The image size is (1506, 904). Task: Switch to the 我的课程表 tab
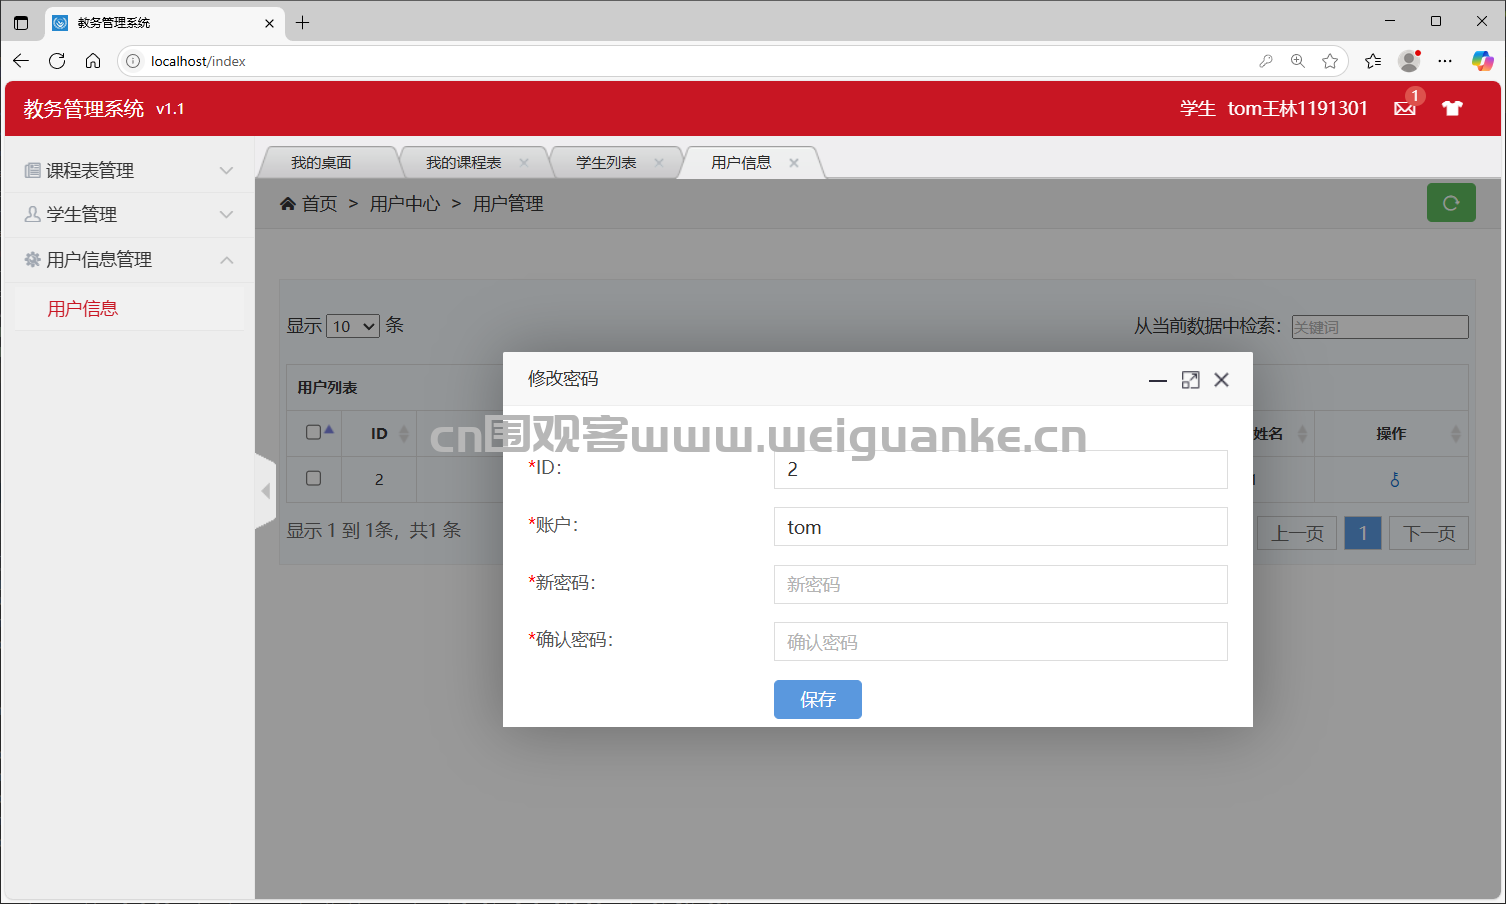[x=463, y=162]
